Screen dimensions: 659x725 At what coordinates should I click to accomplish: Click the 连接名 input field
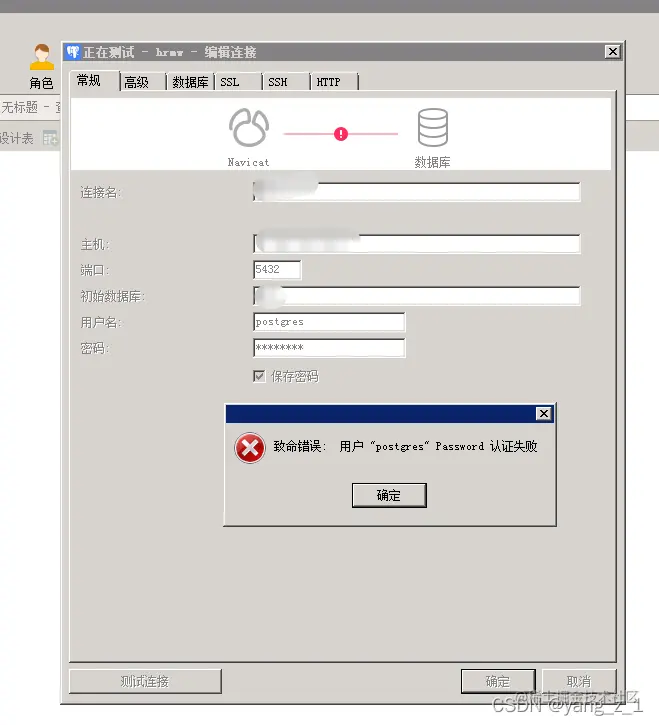(x=417, y=192)
